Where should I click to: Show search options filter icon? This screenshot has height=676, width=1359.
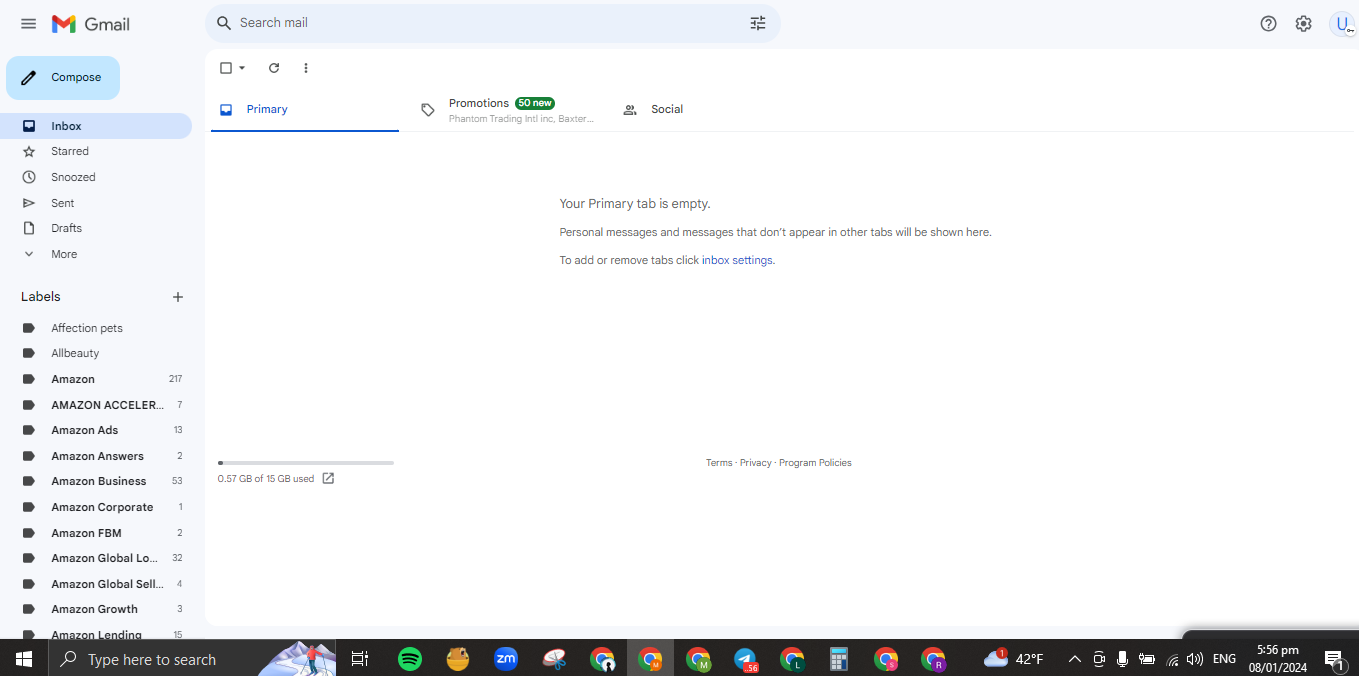pos(758,23)
